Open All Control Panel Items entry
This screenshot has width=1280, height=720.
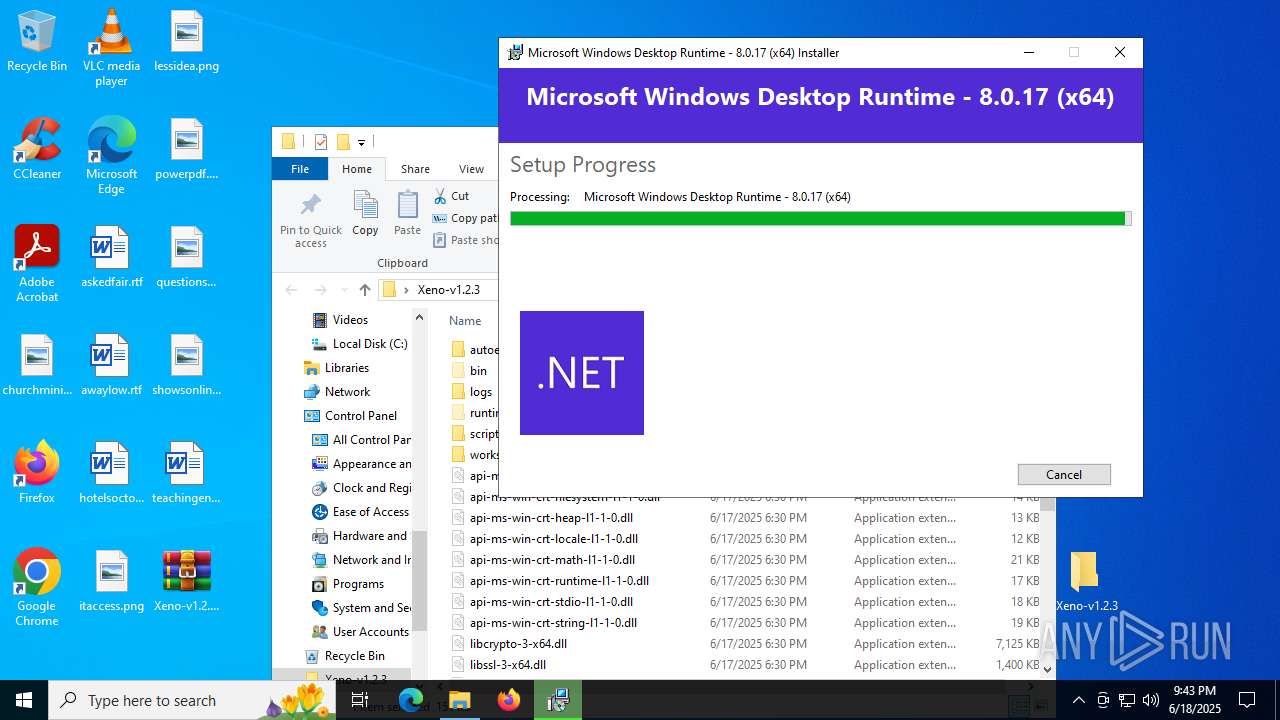click(x=361, y=440)
